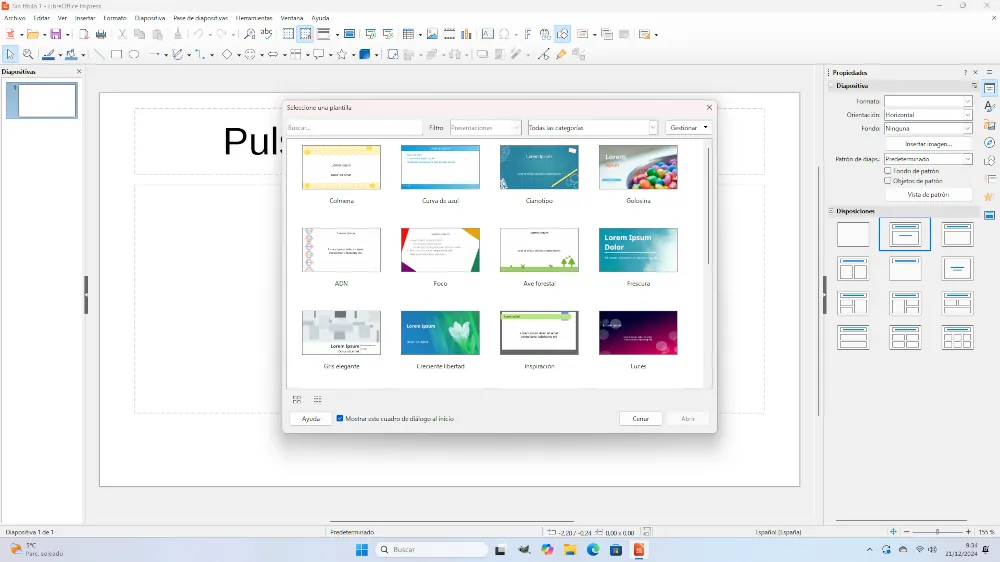Click the Find and Replace icon
The image size is (1000, 562).
[249, 34]
